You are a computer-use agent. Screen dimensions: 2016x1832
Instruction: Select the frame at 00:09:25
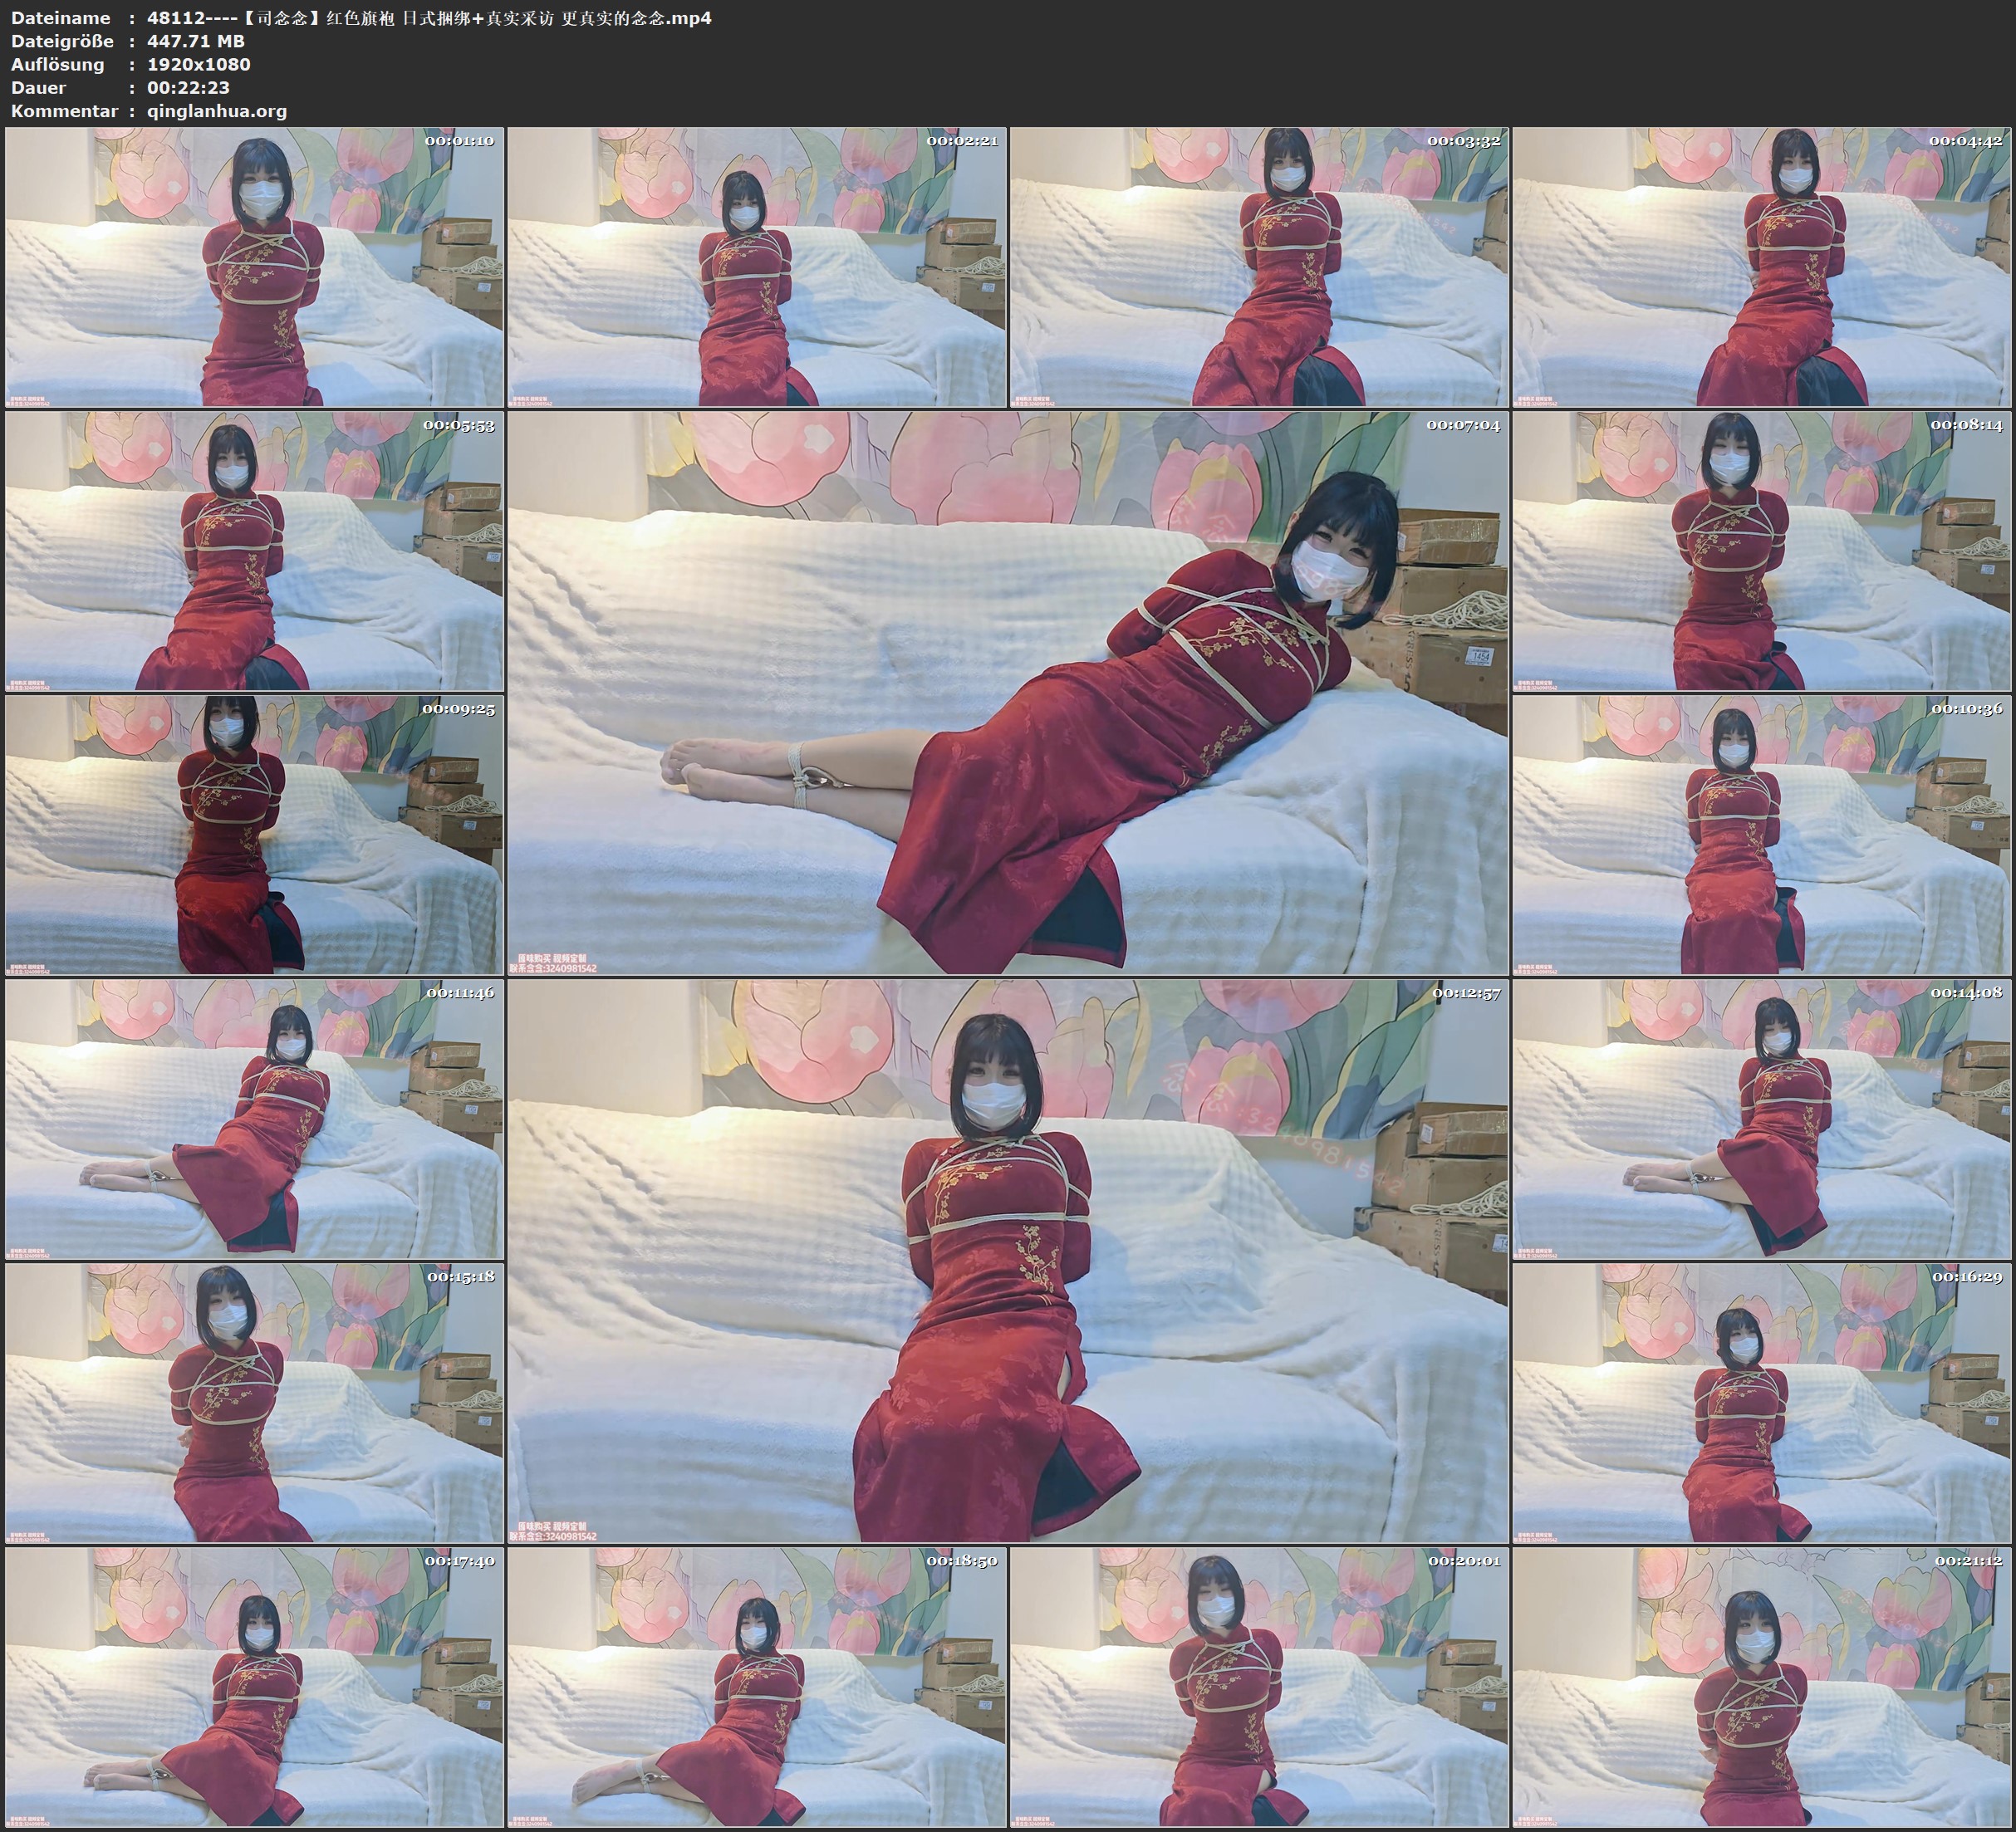pos(254,835)
